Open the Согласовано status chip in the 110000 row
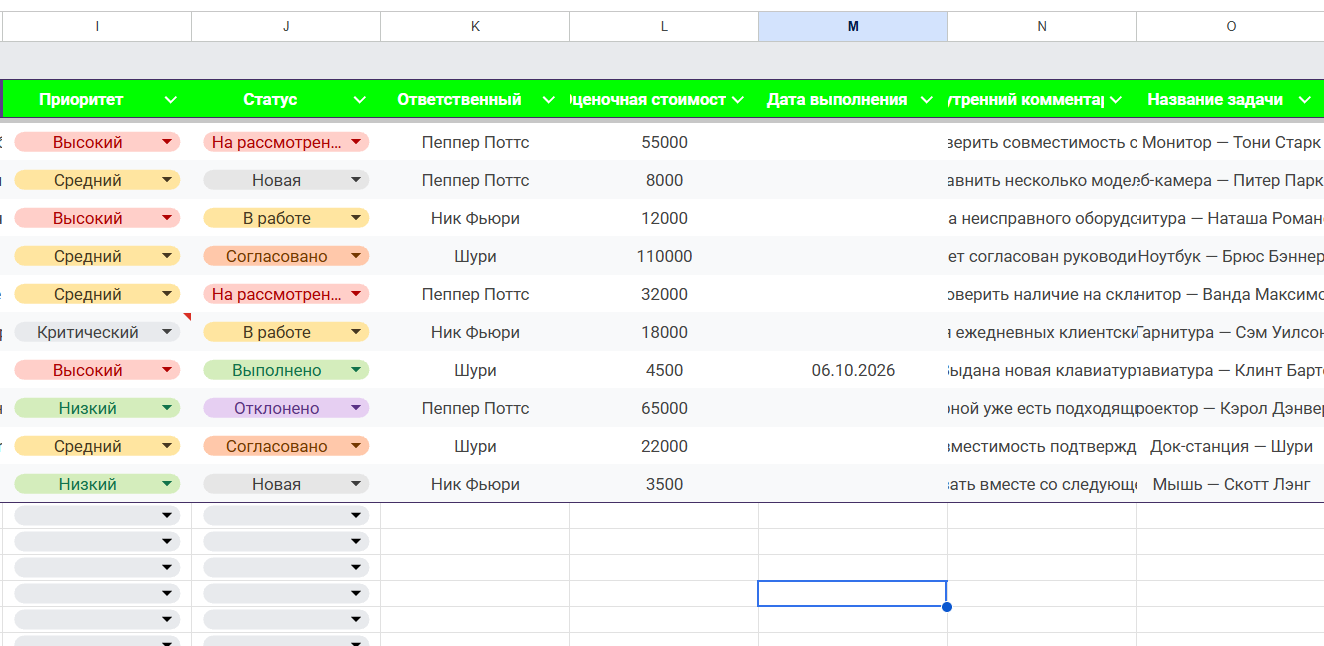The height and width of the screenshot is (646, 1324). pyautogui.click(x=286, y=257)
